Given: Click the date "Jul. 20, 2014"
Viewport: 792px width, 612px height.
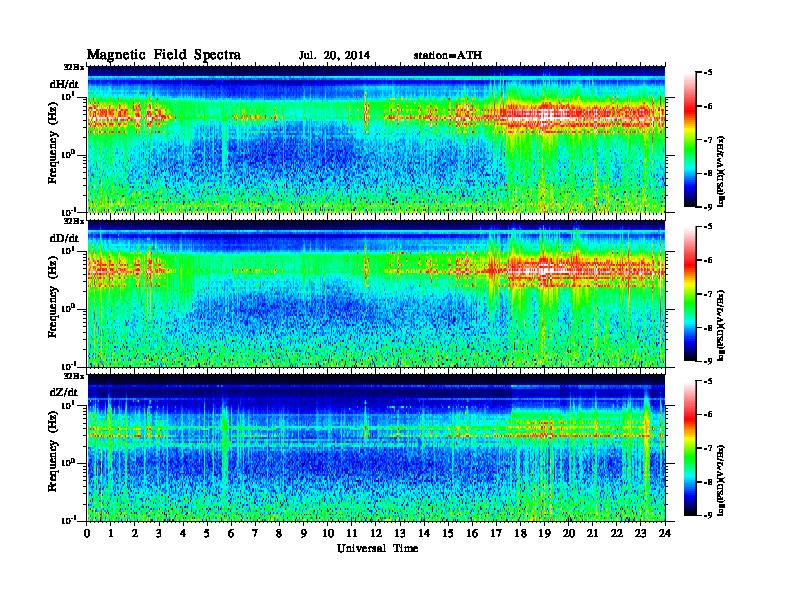Looking at the screenshot, I should (334, 56).
